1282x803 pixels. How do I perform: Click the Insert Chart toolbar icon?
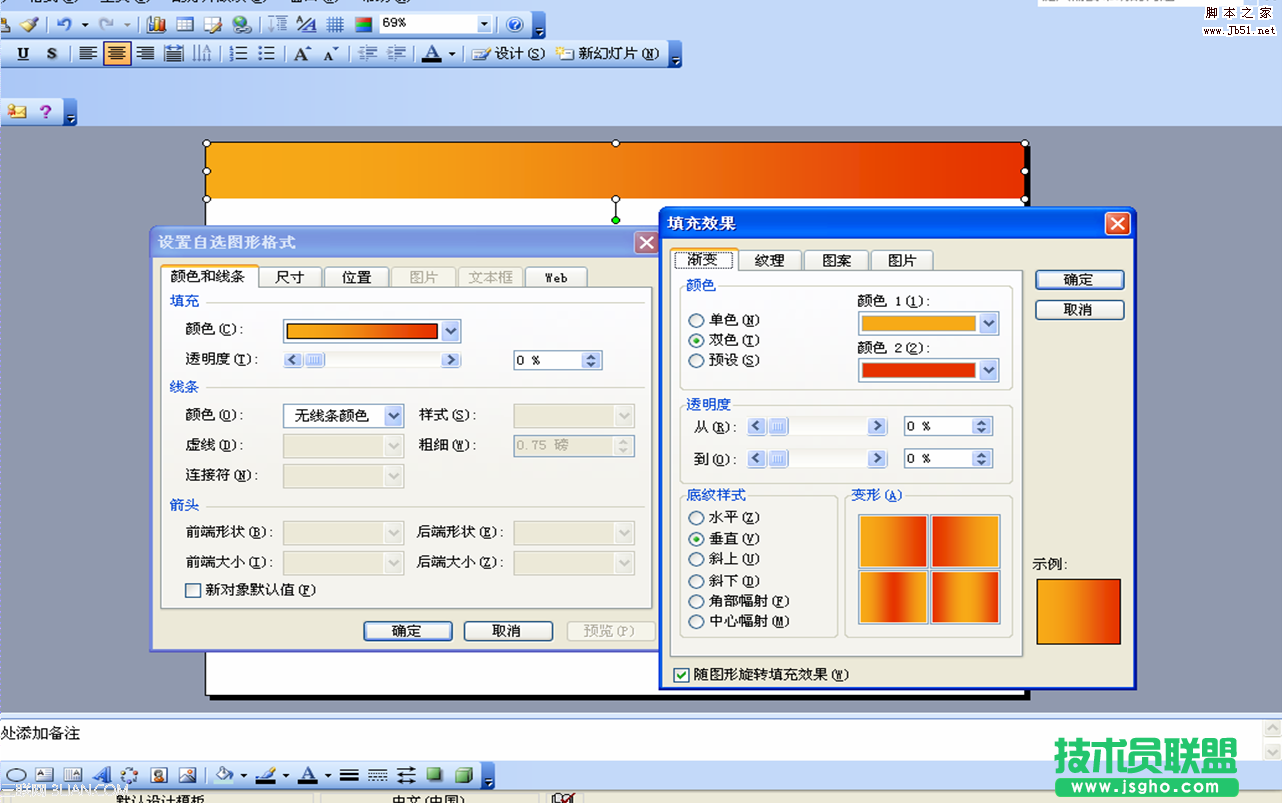[x=158, y=24]
